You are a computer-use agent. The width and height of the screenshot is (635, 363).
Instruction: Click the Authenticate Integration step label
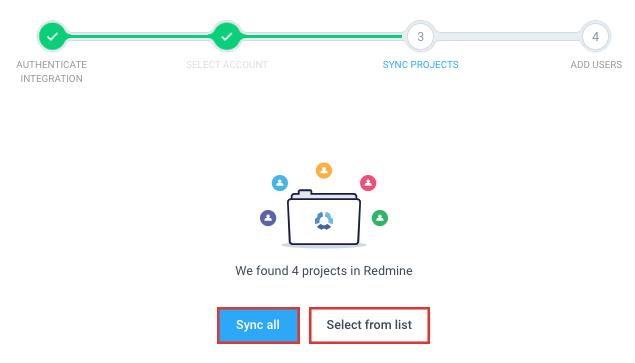click(x=51, y=72)
